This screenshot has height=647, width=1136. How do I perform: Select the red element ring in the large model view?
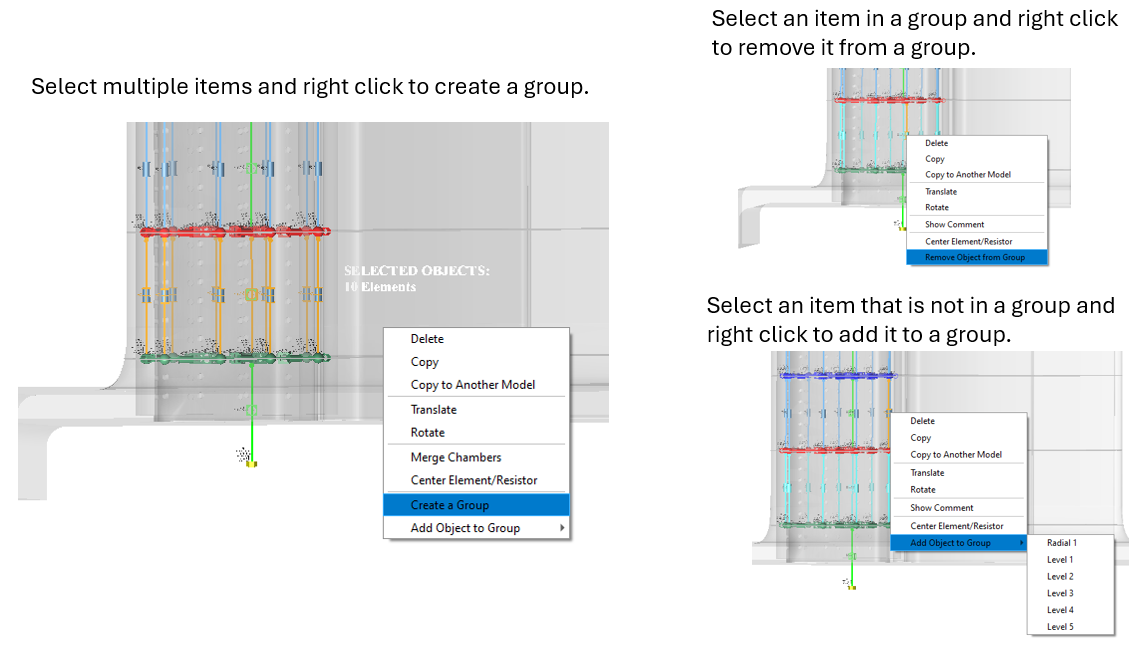click(x=235, y=231)
